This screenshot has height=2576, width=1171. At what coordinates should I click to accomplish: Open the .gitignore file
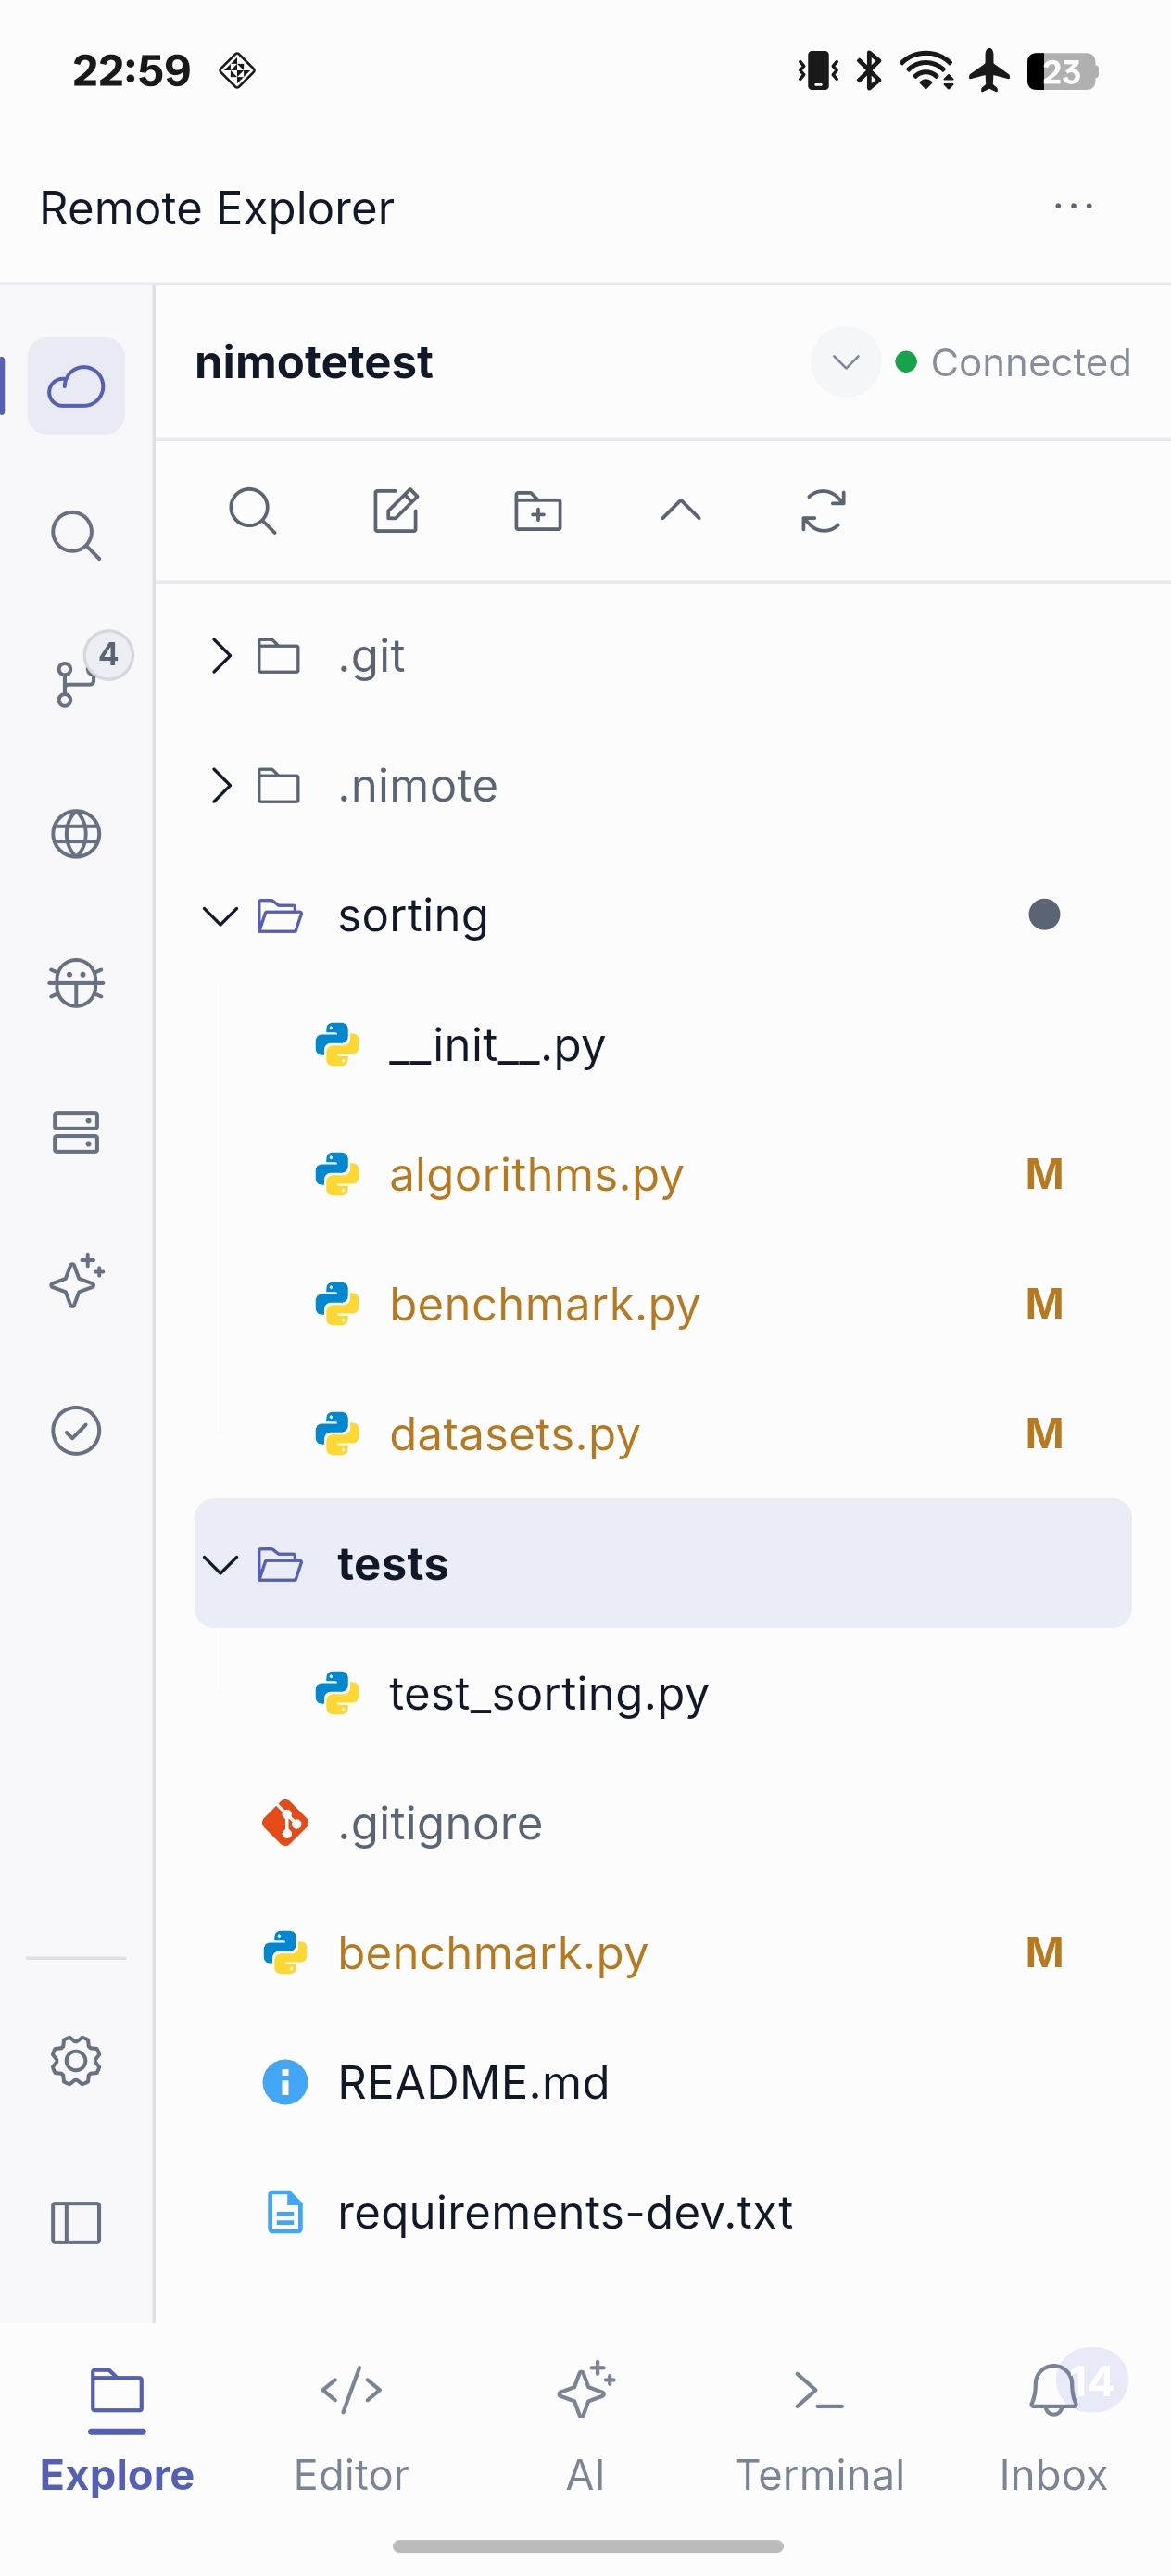click(663, 1823)
